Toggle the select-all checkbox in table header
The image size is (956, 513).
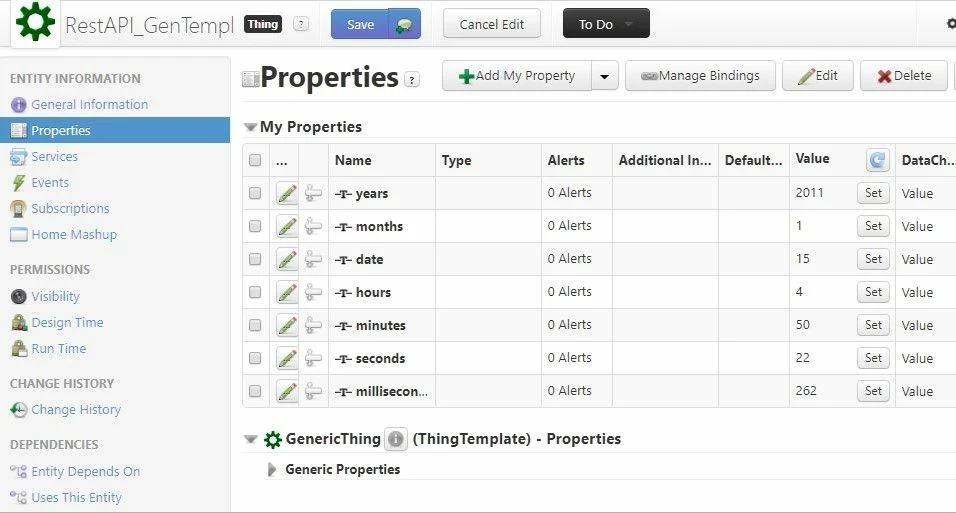click(x=255, y=160)
